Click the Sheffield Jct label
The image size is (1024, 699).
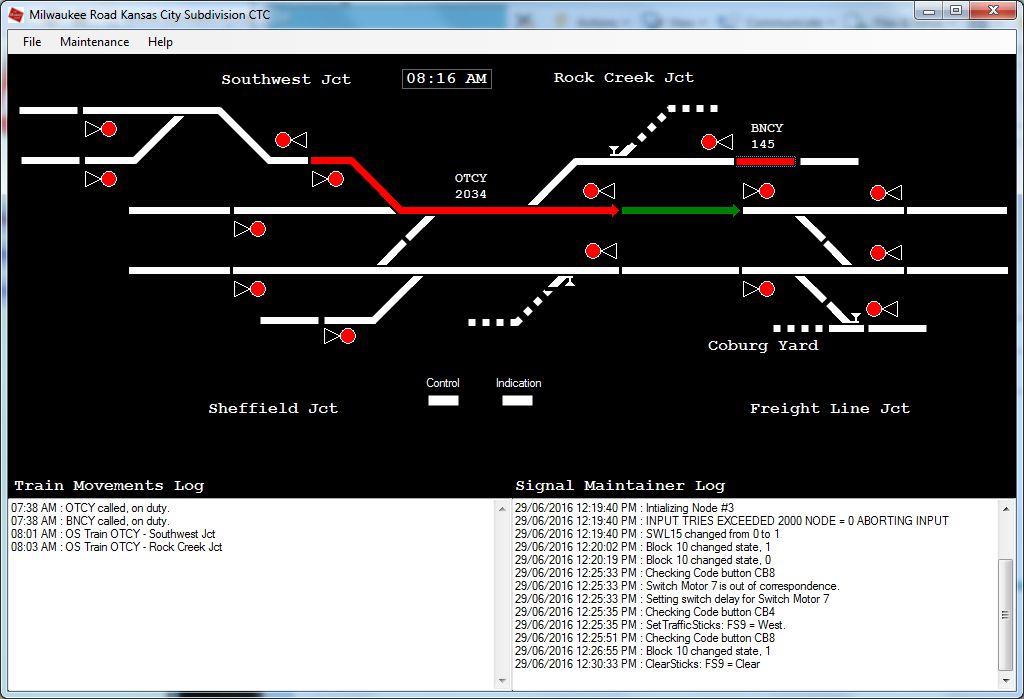(273, 408)
